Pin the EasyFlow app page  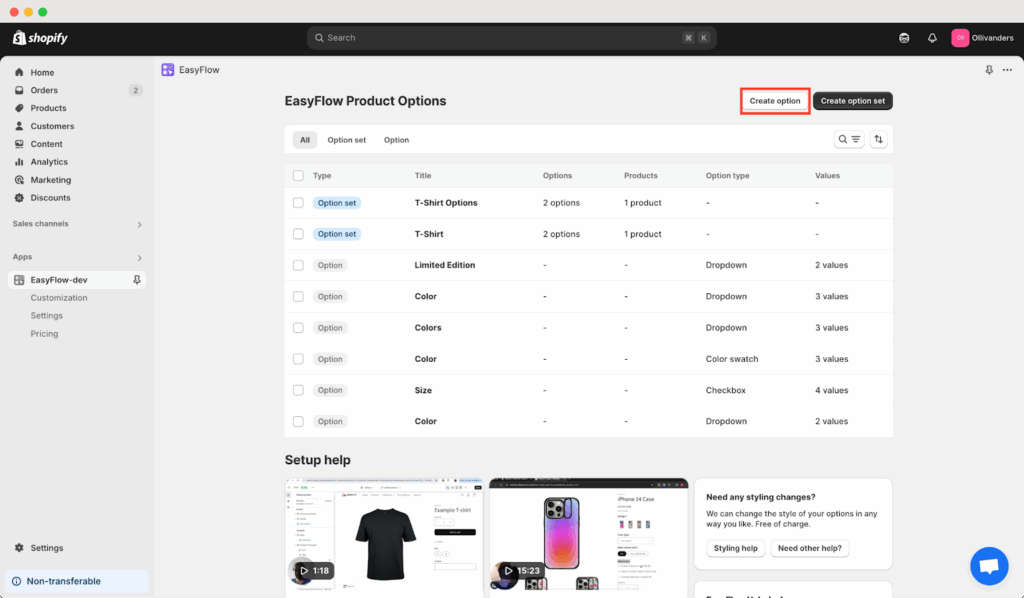(988, 70)
